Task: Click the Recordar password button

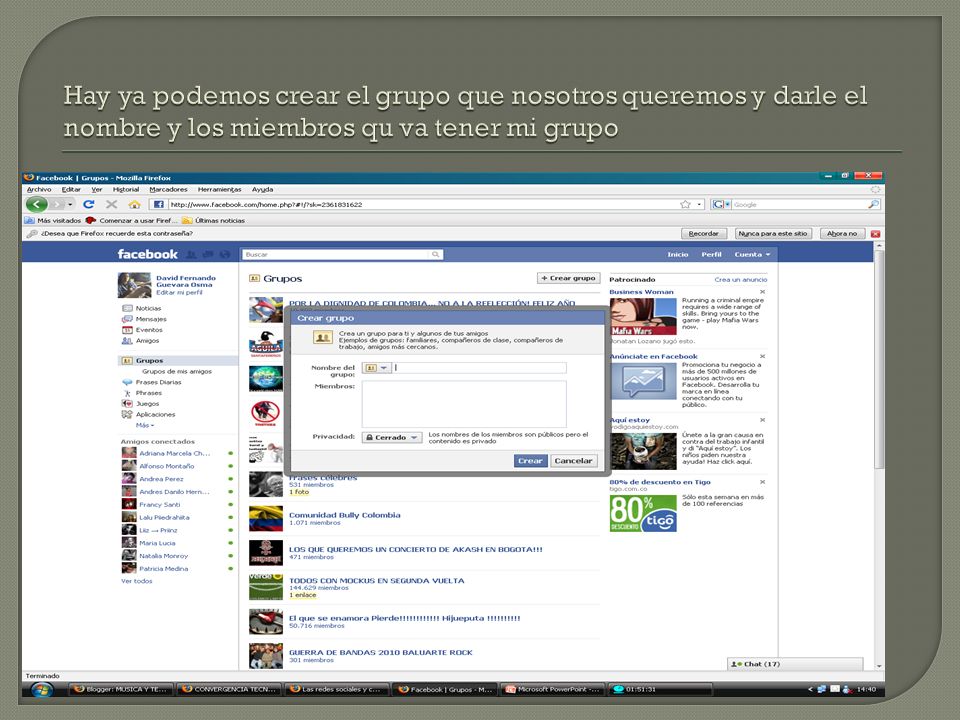Action: [703, 234]
